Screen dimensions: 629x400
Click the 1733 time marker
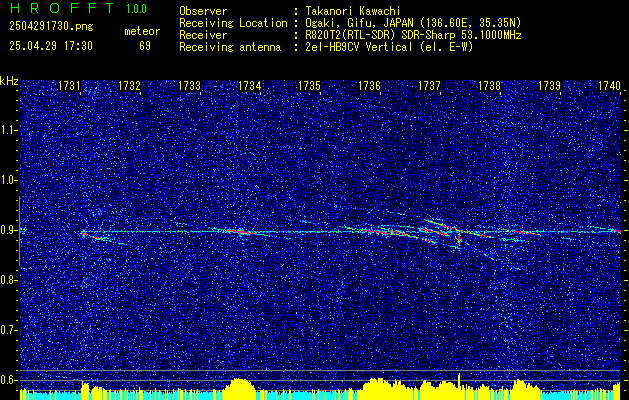pos(189,86)
